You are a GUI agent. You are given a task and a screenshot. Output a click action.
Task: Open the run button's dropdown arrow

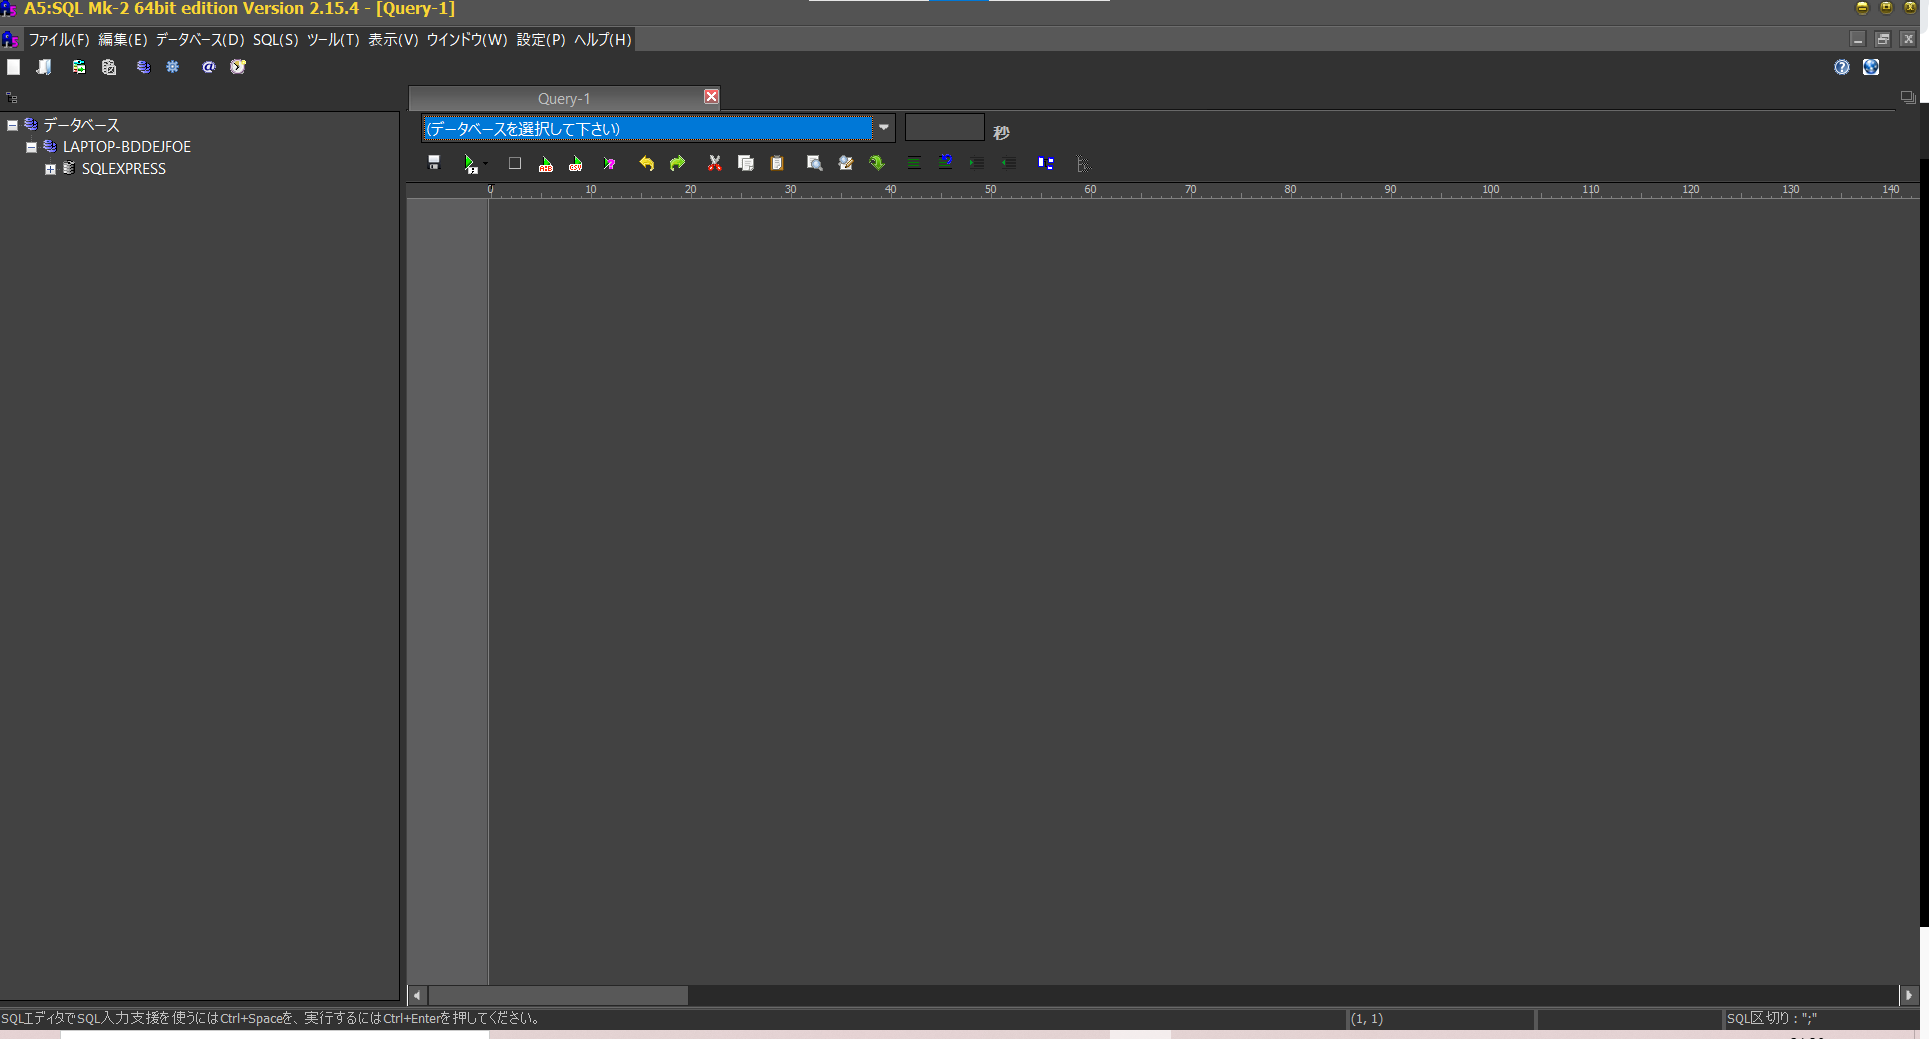pos(485,164)
